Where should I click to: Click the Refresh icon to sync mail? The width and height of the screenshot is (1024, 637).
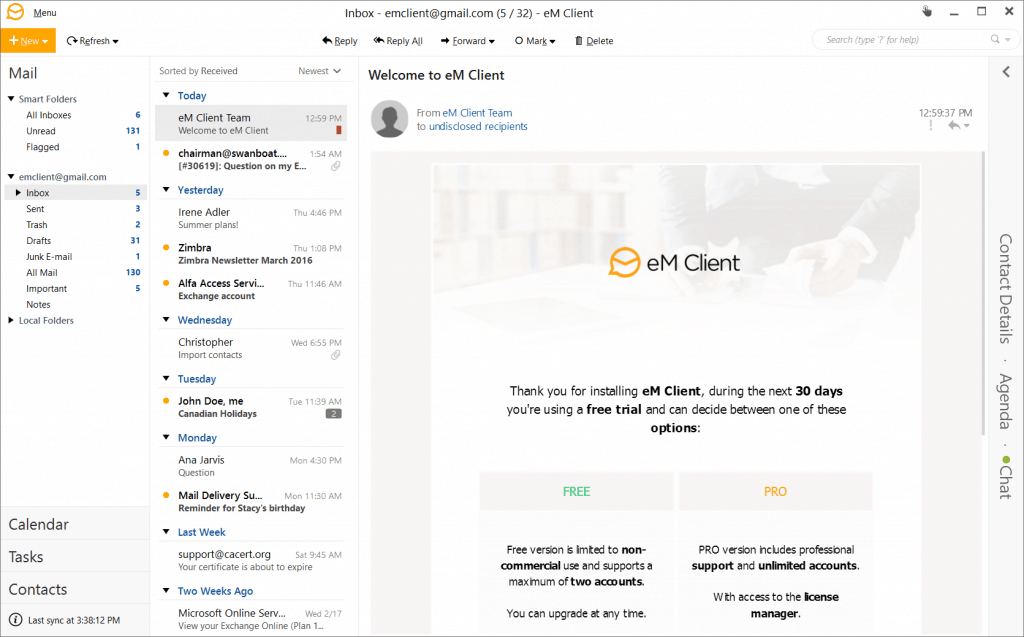(x=70, y=41)
